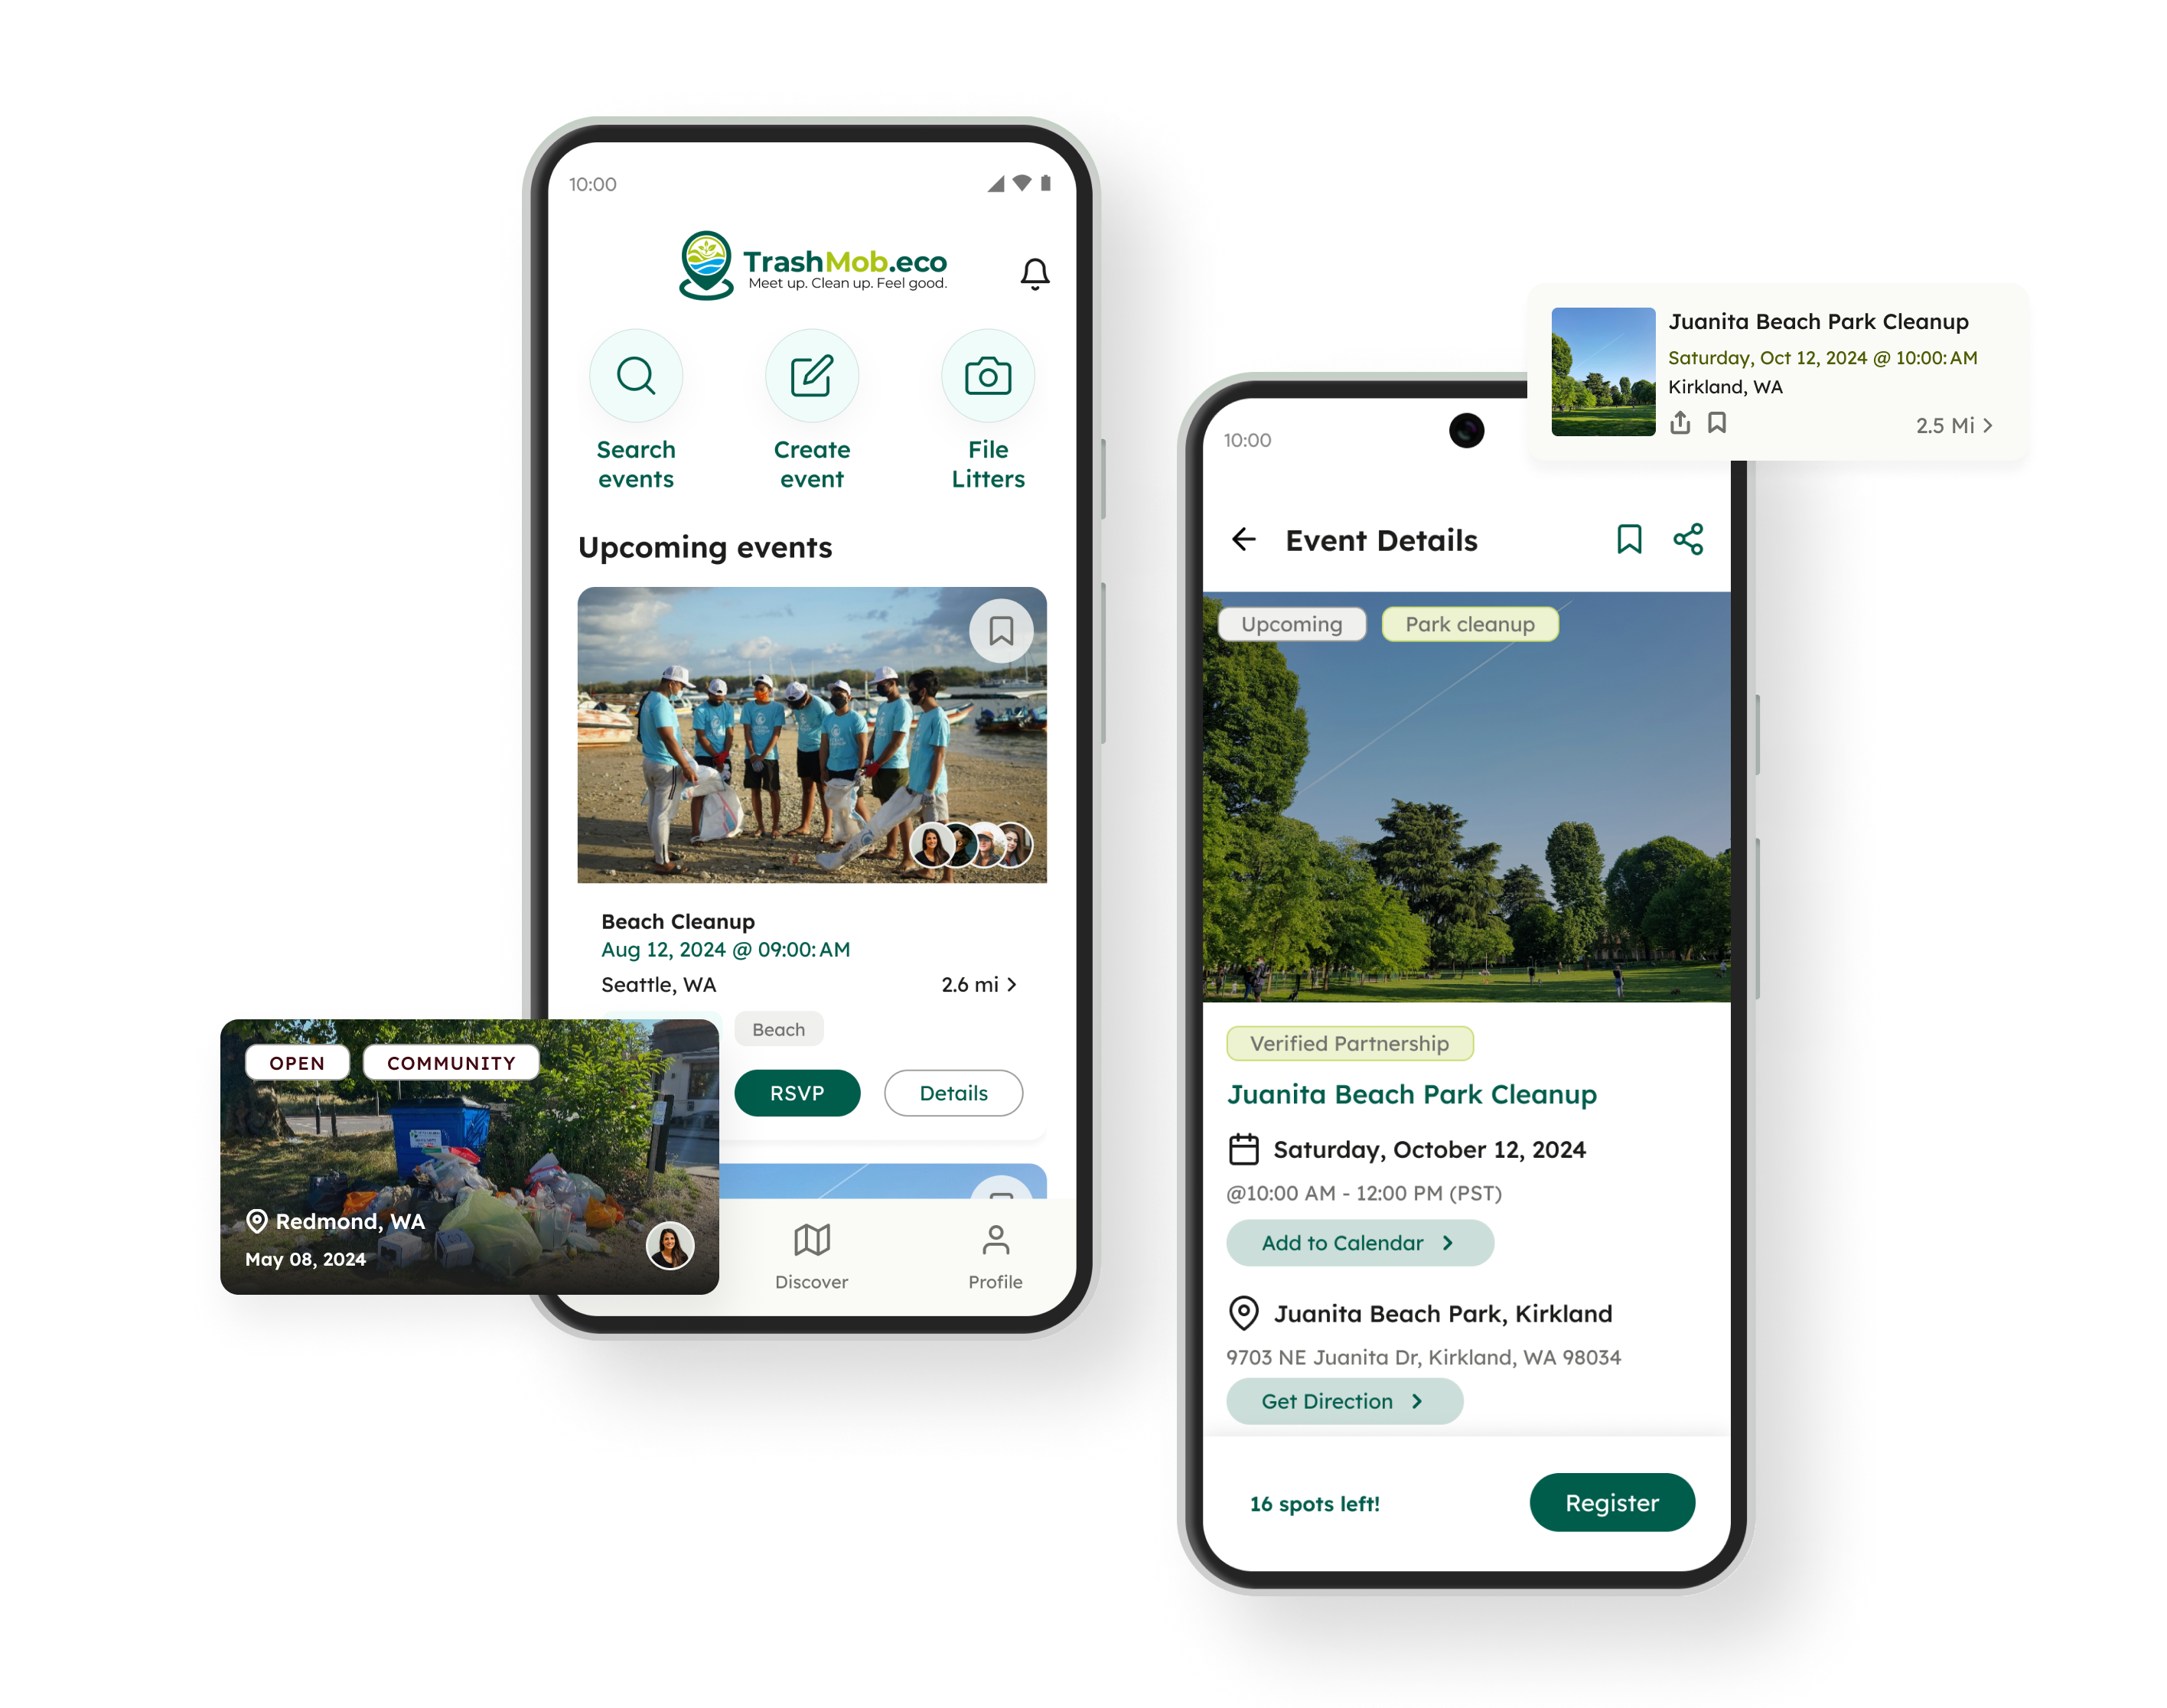
Task: Tap the bookmark icon on Beach Cleanup card
Action: click(1002, 630)
